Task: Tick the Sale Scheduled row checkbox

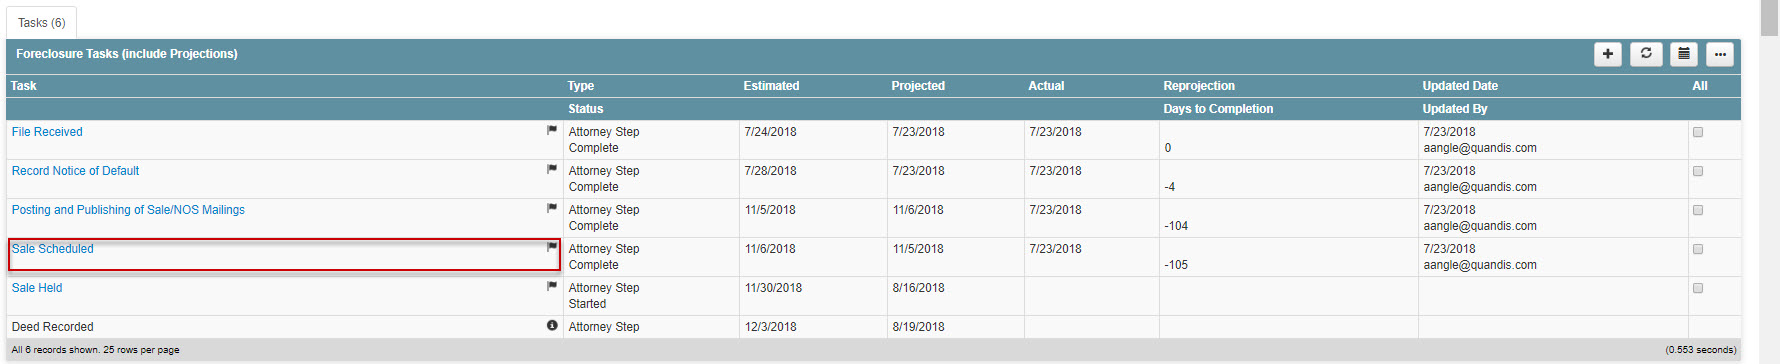Action: [x=1698, y=249]
